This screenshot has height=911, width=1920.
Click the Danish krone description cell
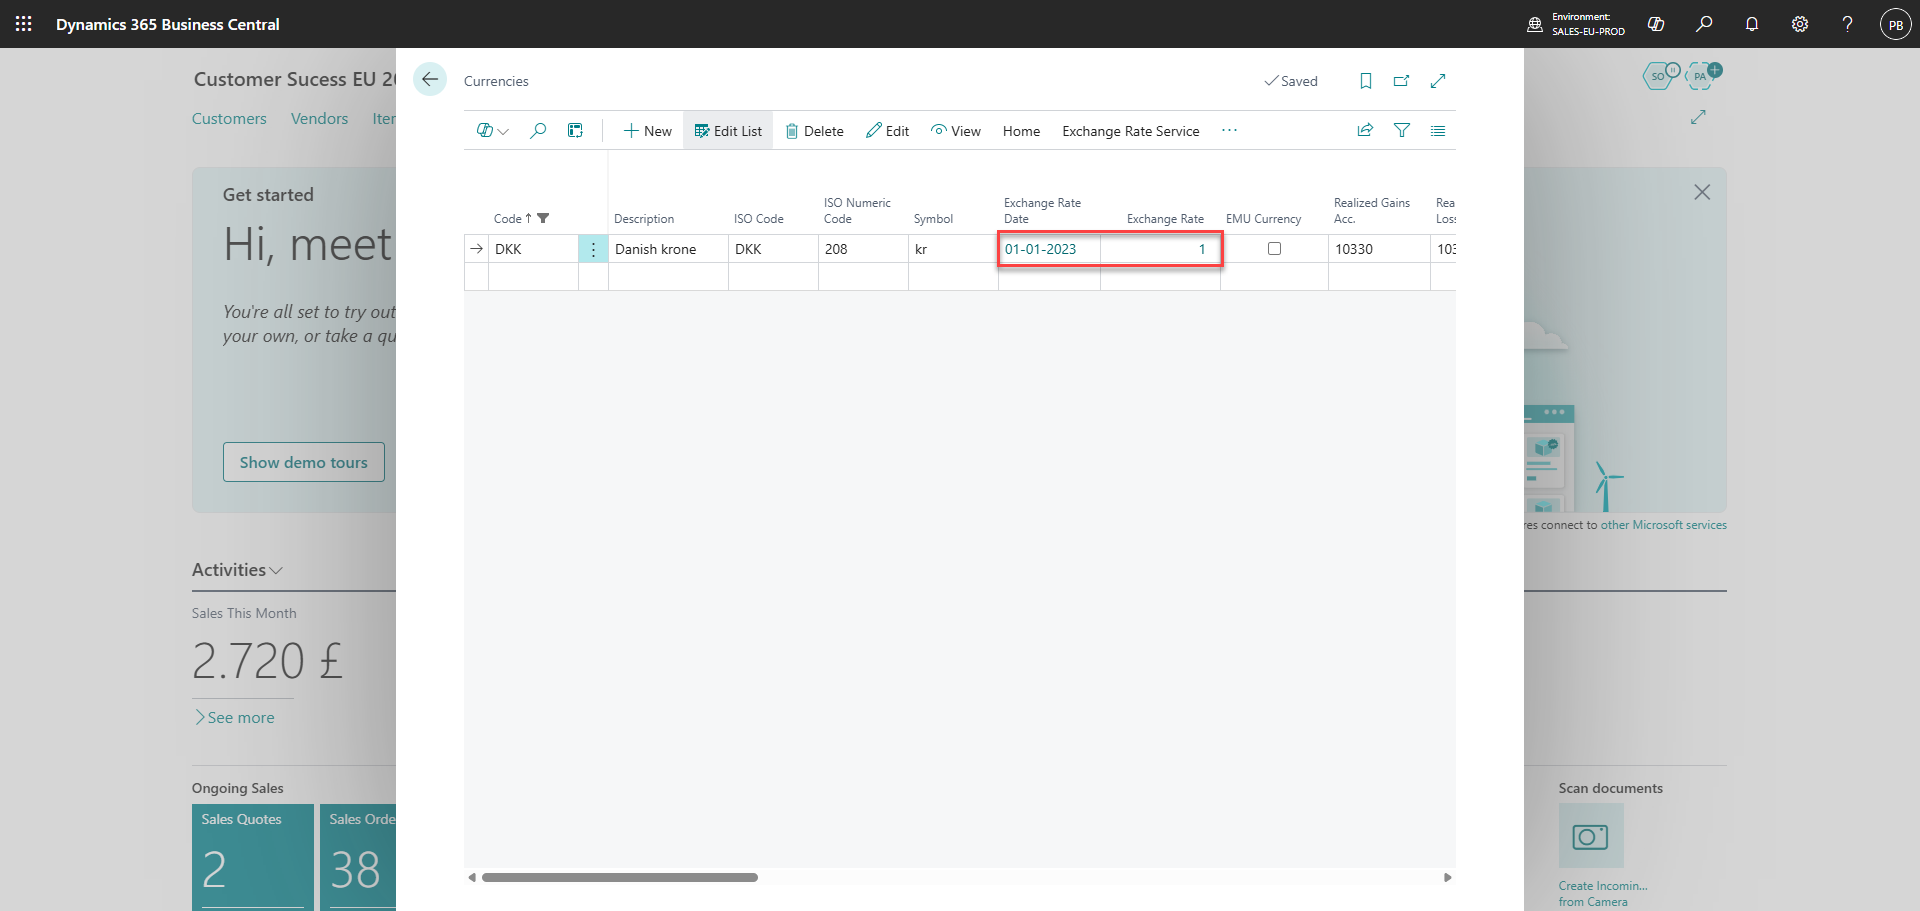(668, 249)
